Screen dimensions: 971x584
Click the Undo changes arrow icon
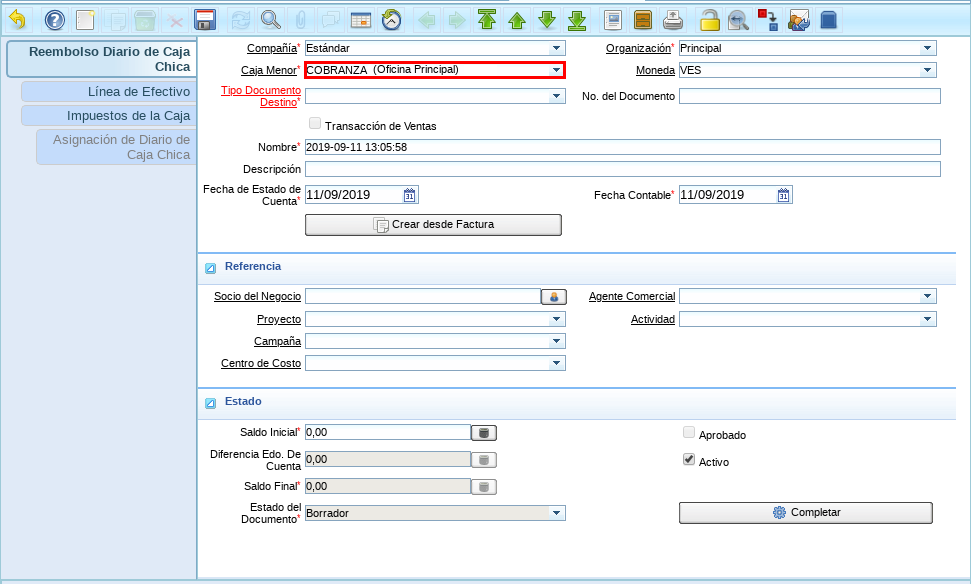click(x=17, y=19)
